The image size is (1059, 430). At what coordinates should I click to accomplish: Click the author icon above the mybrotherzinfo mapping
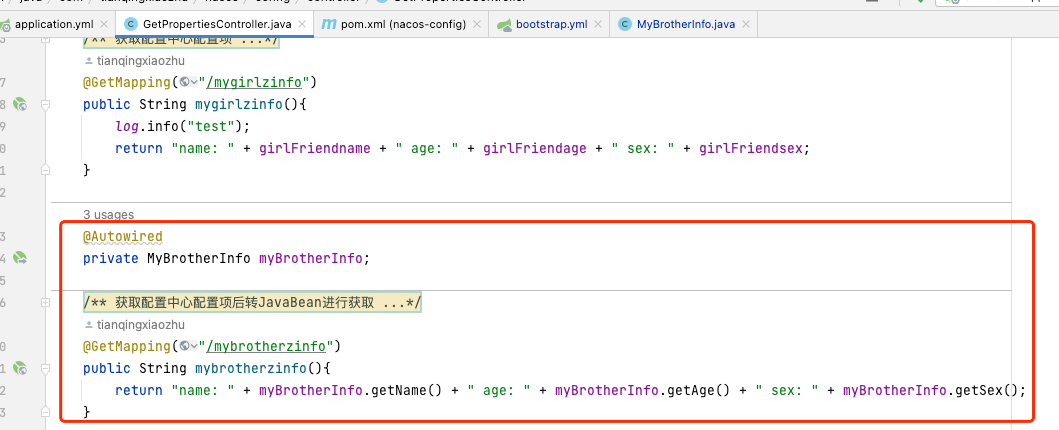(89, 325)
